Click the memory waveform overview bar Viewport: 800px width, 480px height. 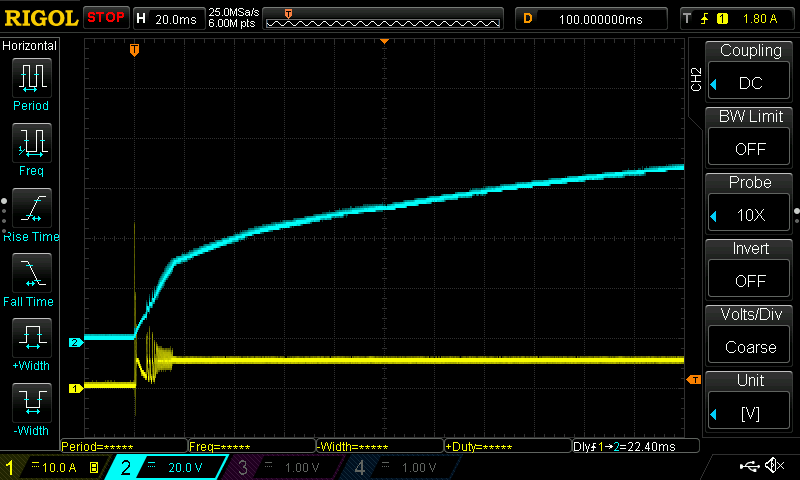click(x=383, y=19)
